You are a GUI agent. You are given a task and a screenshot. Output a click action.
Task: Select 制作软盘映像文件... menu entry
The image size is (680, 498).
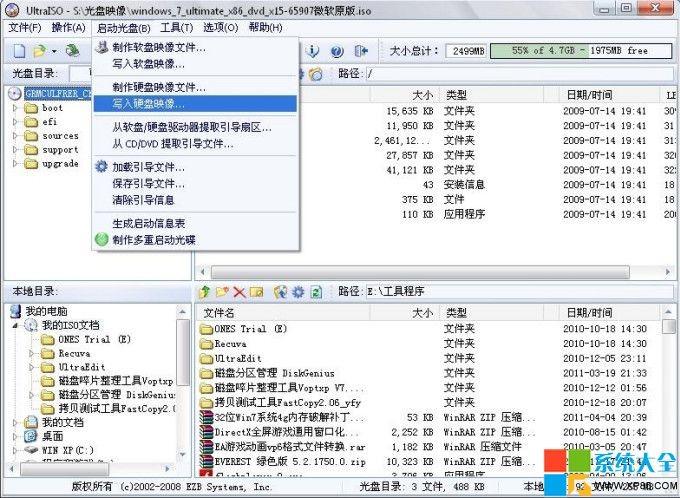(196, 47)
